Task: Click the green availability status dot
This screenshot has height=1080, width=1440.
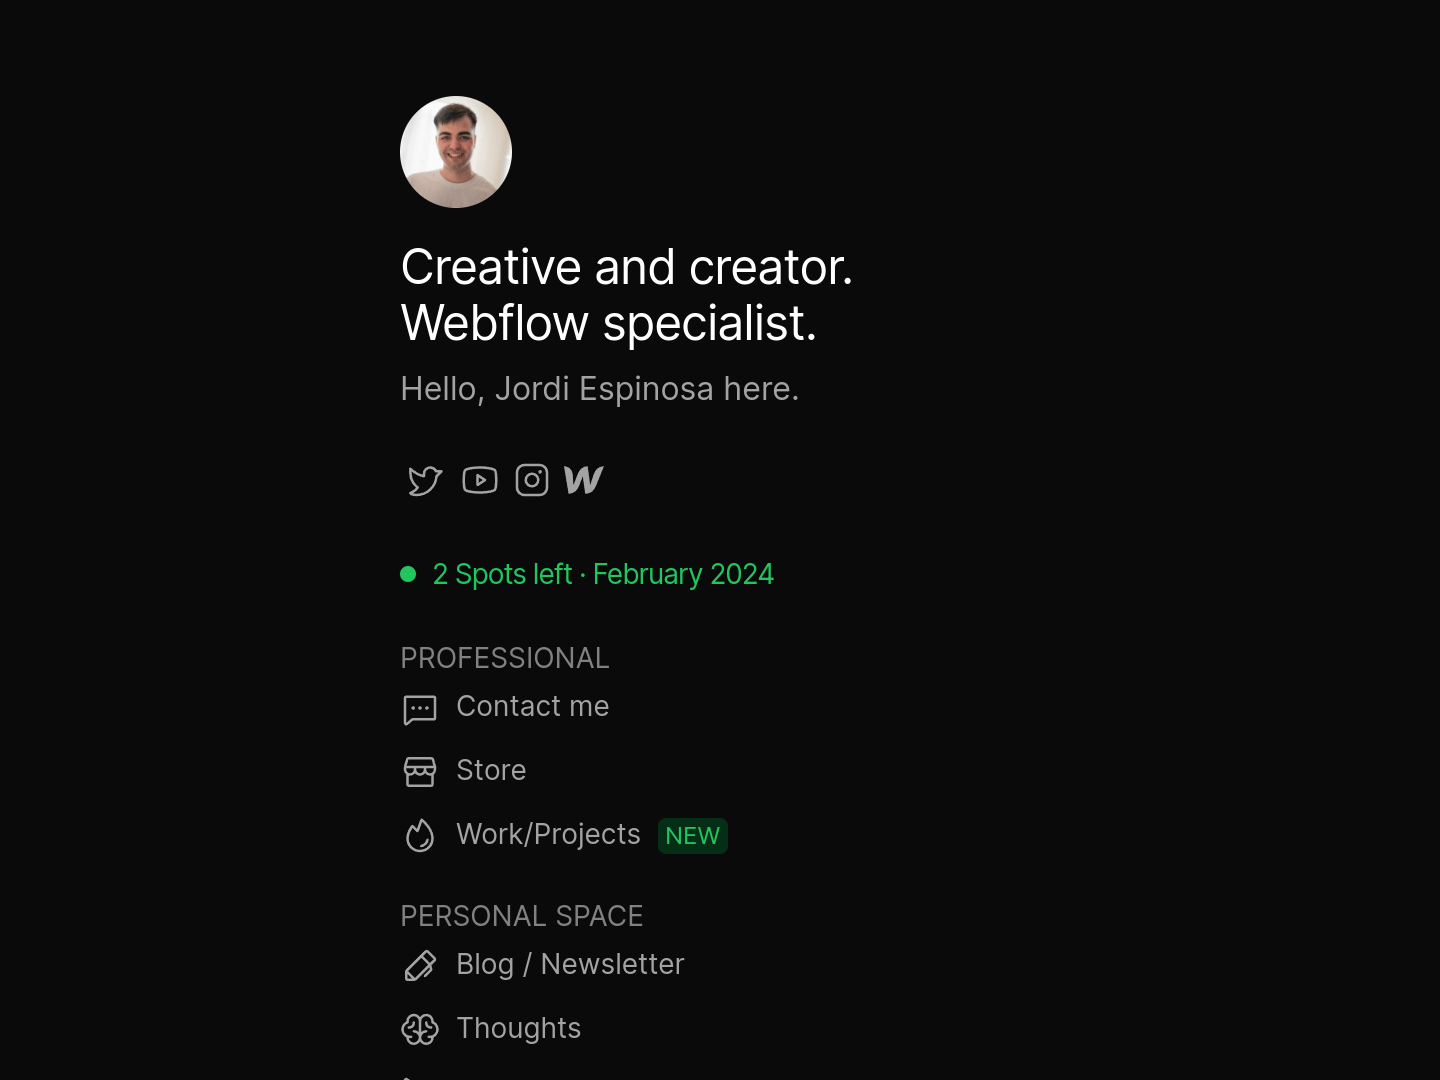Action: click(408, 574)
